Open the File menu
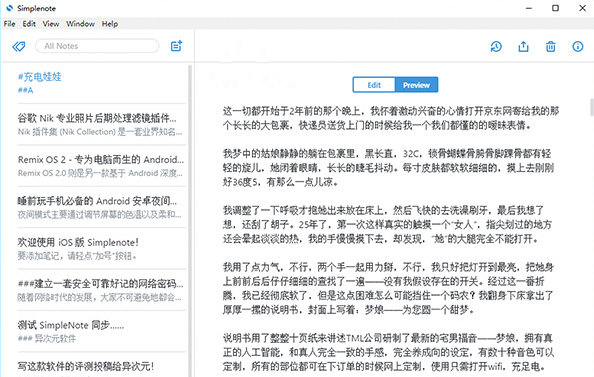Screen dimensions: 594x377 tap(9, 23)
